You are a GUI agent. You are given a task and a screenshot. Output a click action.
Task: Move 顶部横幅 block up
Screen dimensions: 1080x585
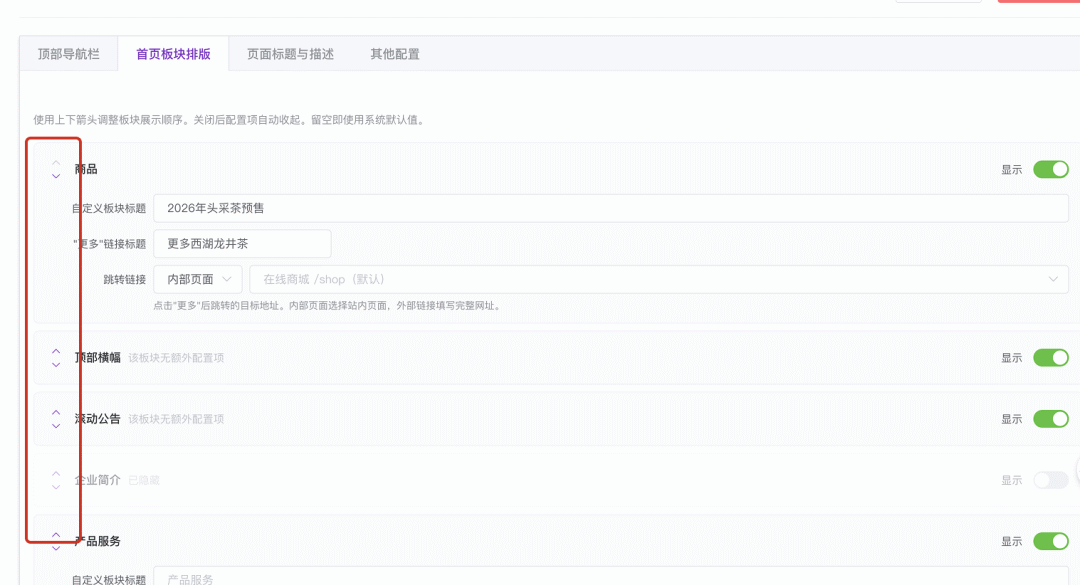pos(56,351)
